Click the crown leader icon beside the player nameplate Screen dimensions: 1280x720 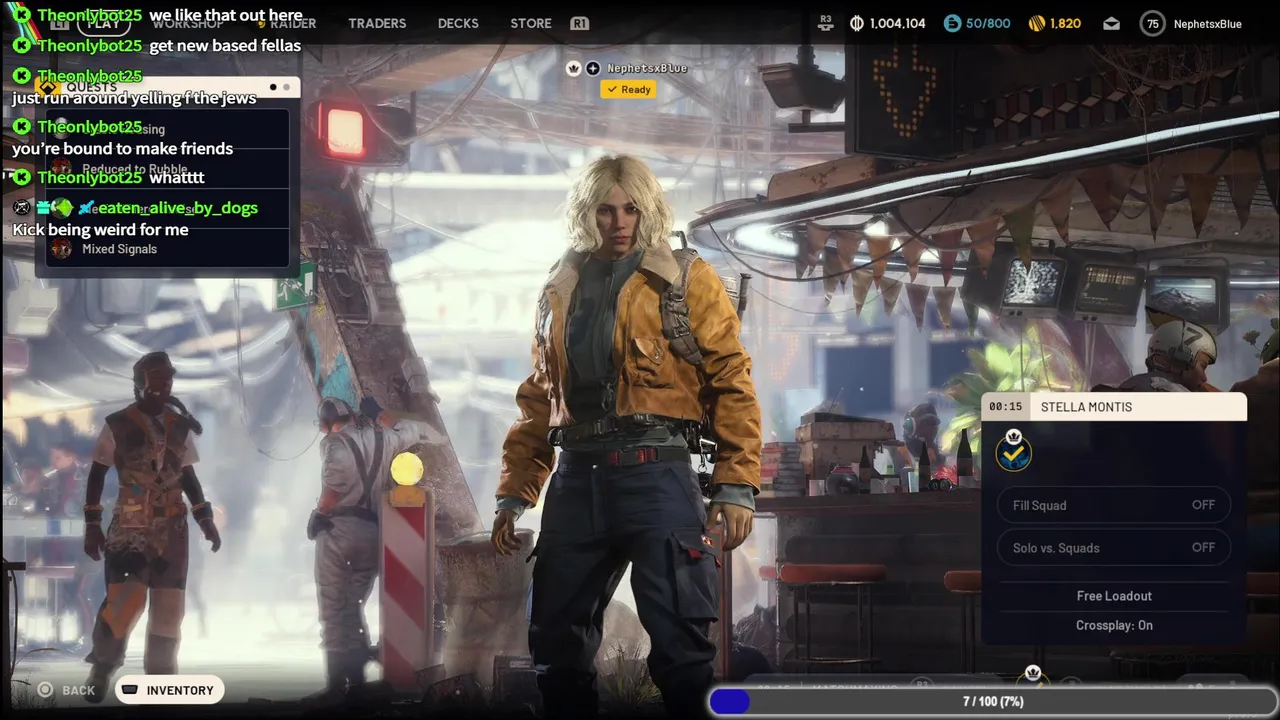pyautogui.click(x=573, y=68)
